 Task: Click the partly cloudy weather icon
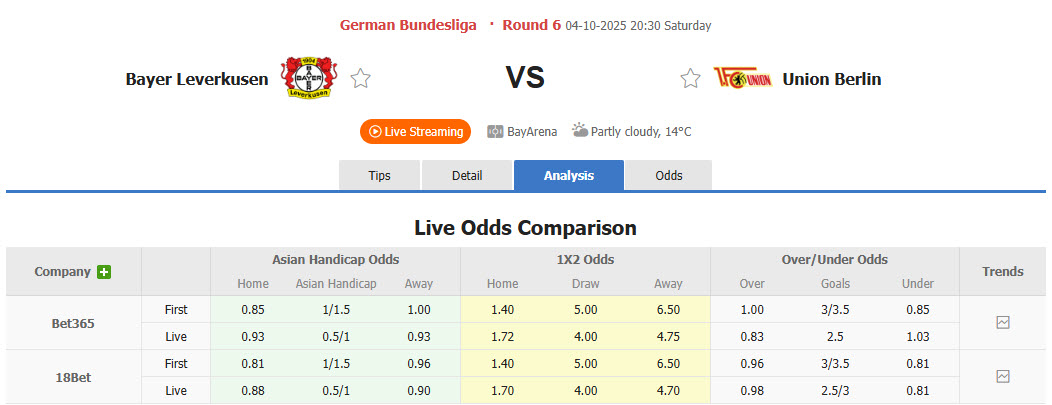pyautogui.click(x=580, y=131)
